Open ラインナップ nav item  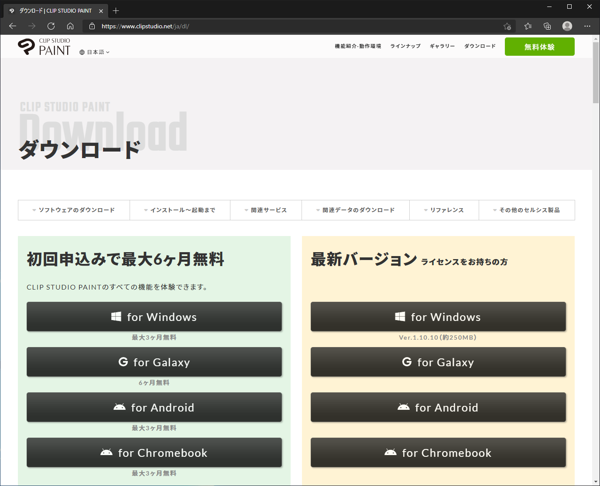[x=405, y=46]
